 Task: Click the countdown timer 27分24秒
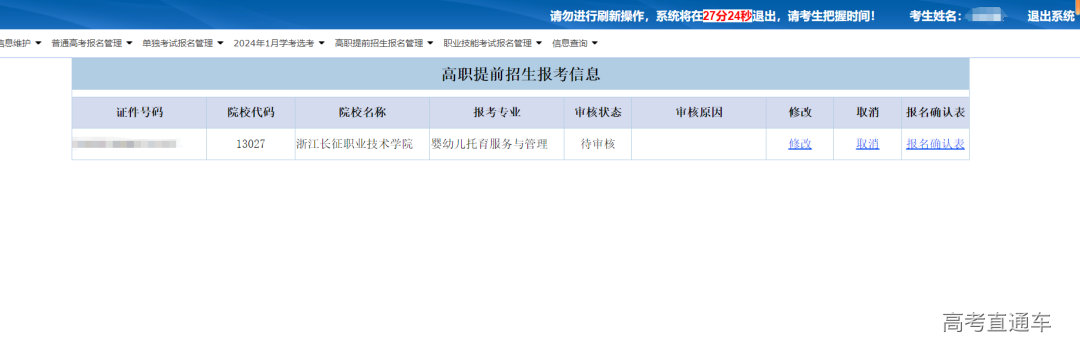pos(727,16)
